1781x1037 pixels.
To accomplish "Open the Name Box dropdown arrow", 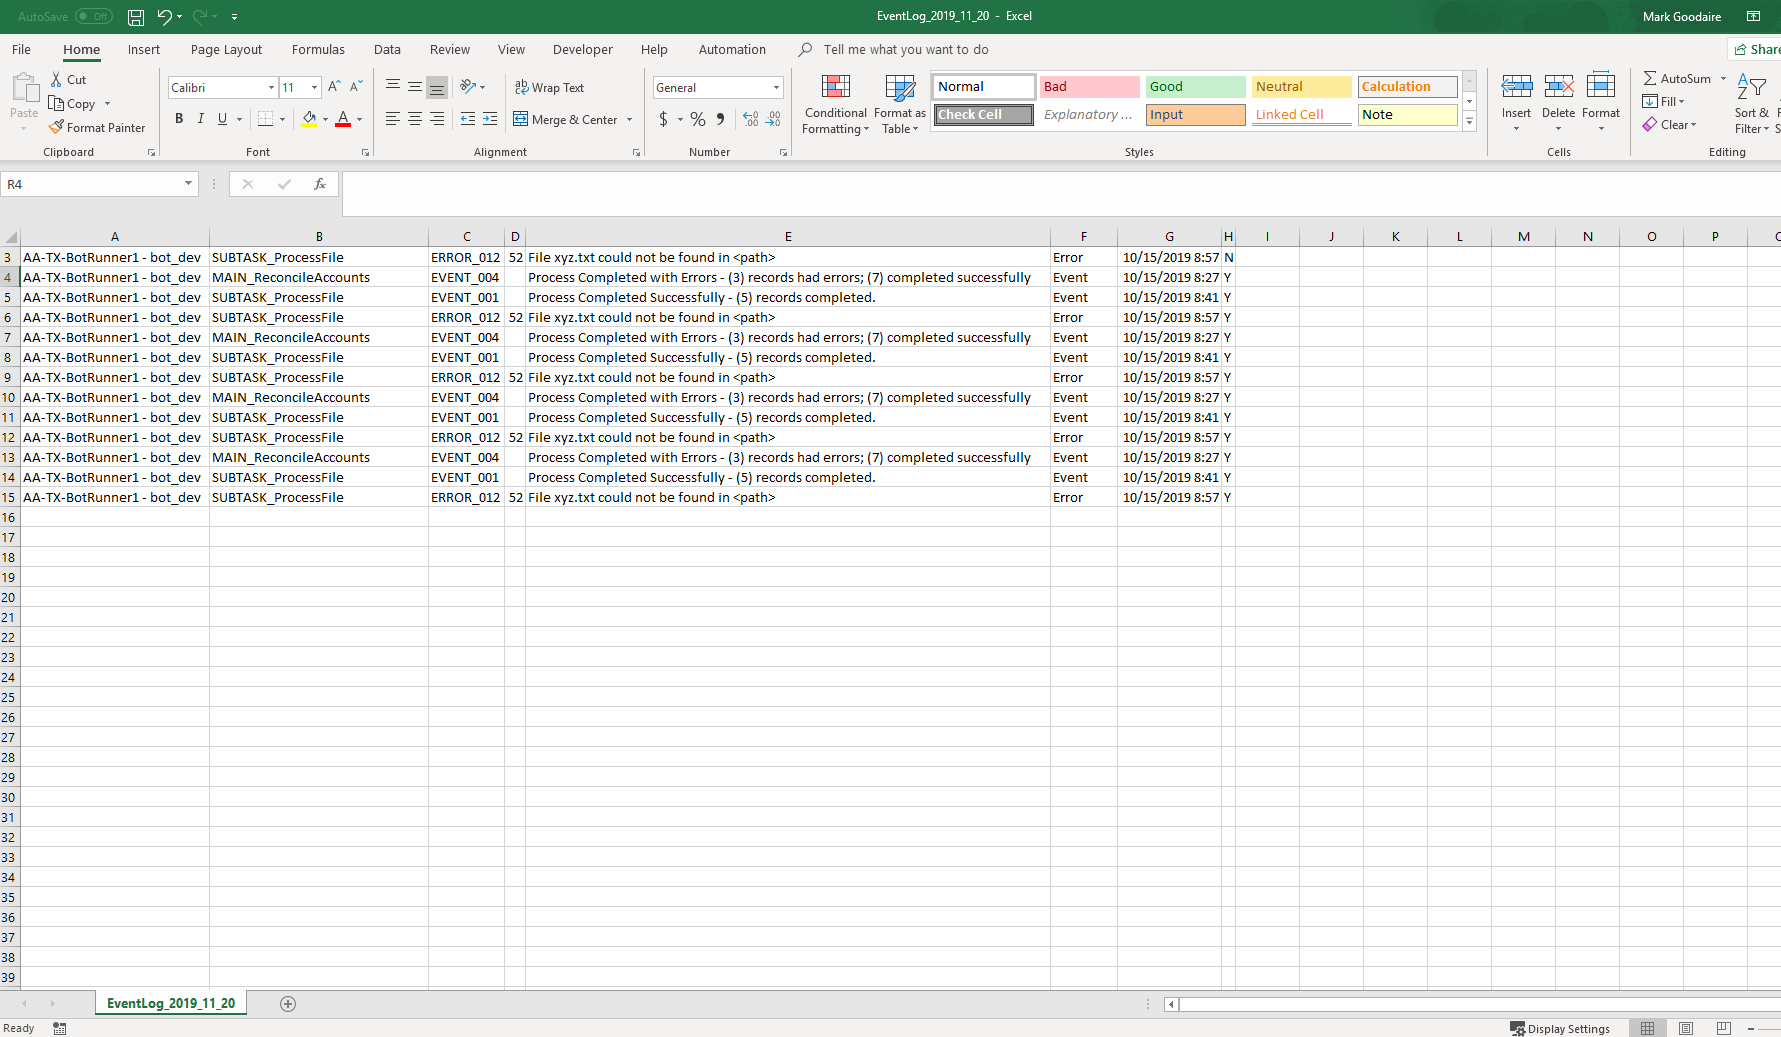I will pos(188,184).
